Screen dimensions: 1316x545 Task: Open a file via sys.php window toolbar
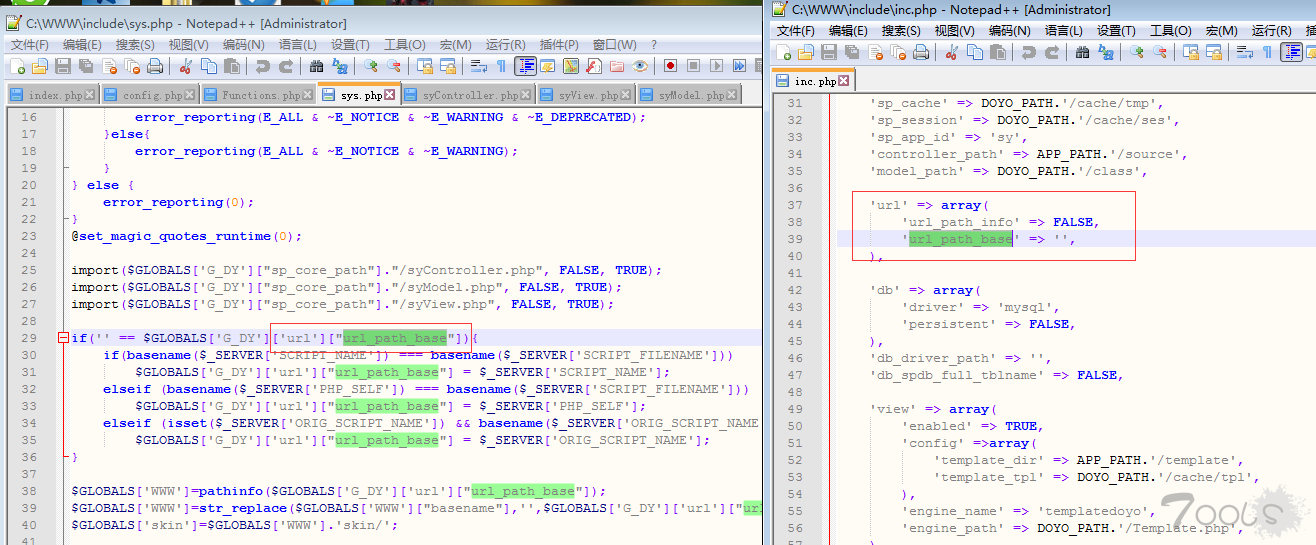(39, 66)
